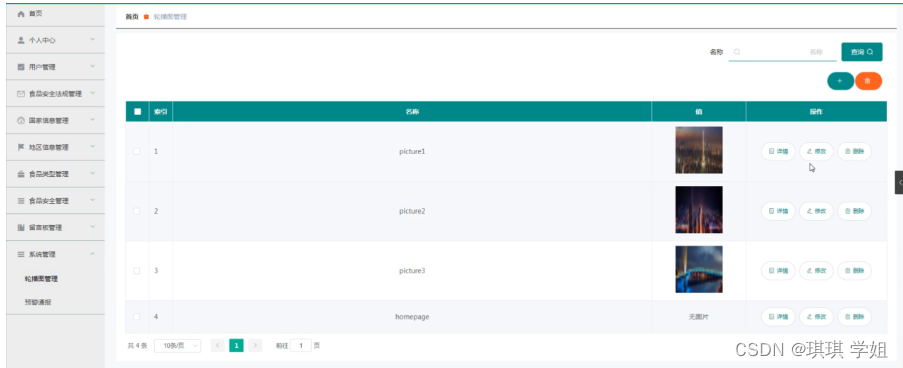
Task: Toggle the select-all checkbox in table header
Action: 137,112
